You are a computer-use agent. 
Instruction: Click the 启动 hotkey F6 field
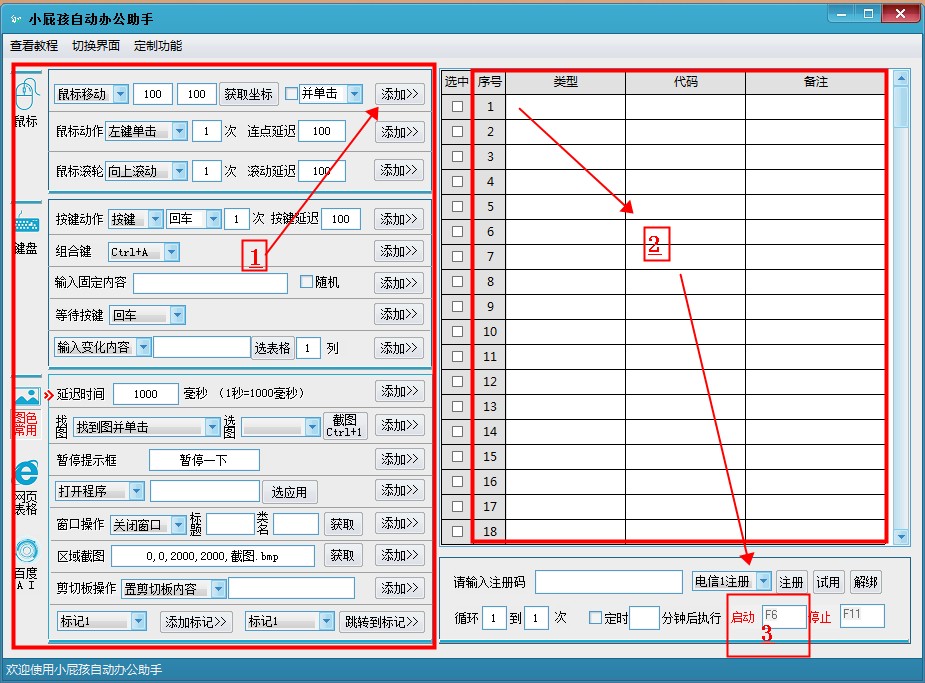pyautogui.click(x=784, y=616)
